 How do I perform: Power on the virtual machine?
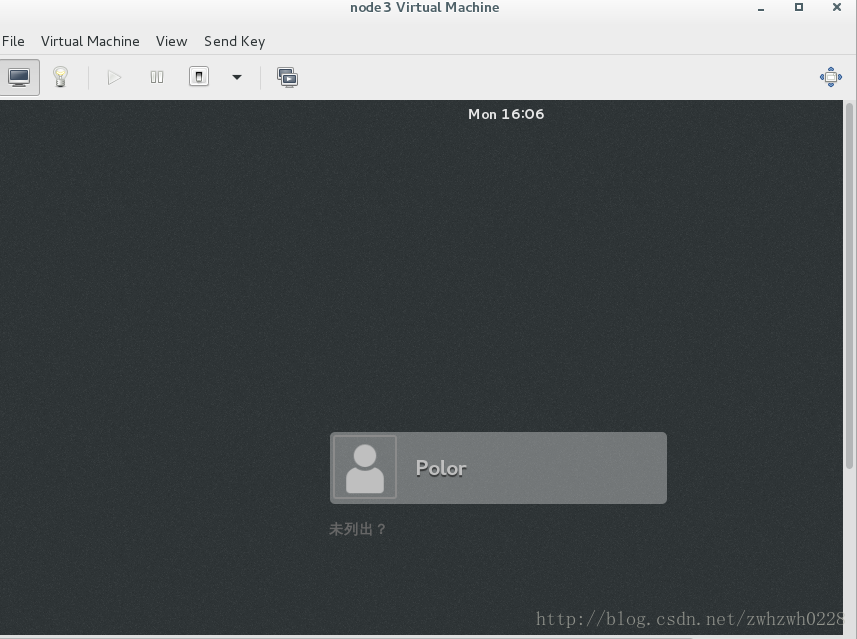[x=114, y=77]
